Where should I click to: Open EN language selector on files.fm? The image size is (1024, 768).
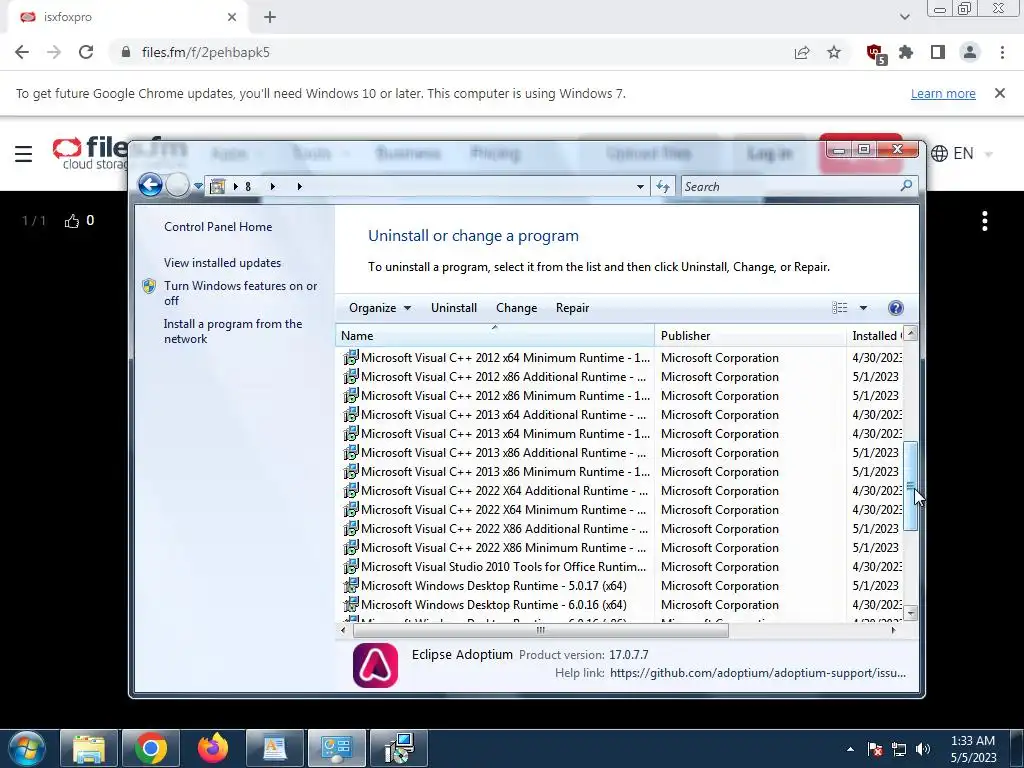961,153
